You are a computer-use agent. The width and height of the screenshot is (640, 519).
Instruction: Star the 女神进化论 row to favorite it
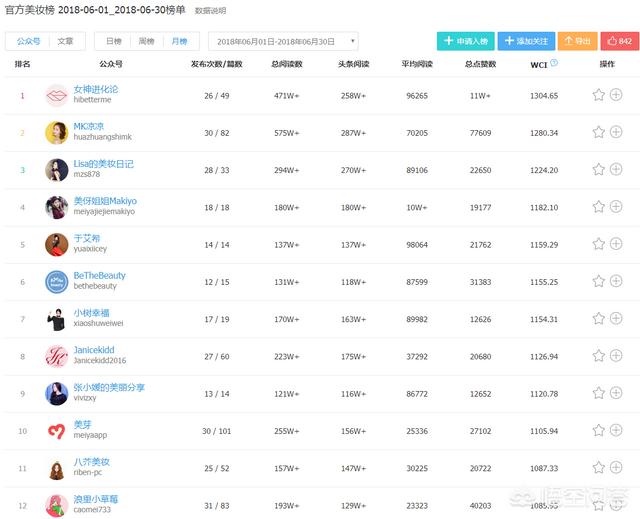(598, 95)
